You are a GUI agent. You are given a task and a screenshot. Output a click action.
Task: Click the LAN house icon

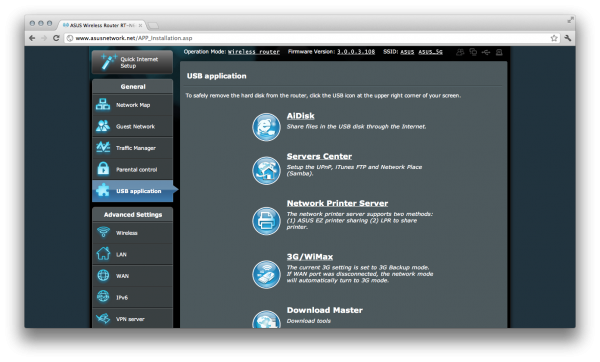[103, 254]
